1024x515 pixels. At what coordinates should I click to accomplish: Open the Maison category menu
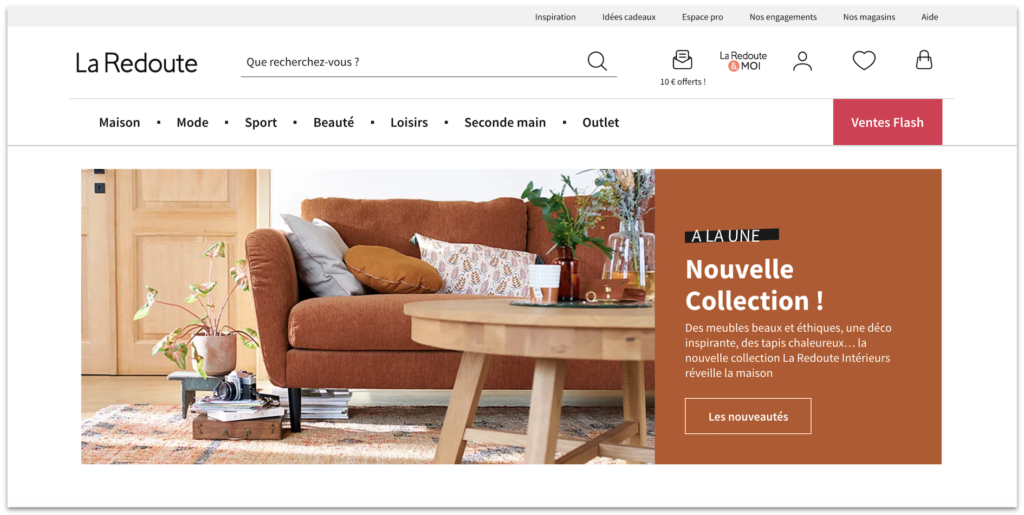pyautogui.click(x=120, y=123)
